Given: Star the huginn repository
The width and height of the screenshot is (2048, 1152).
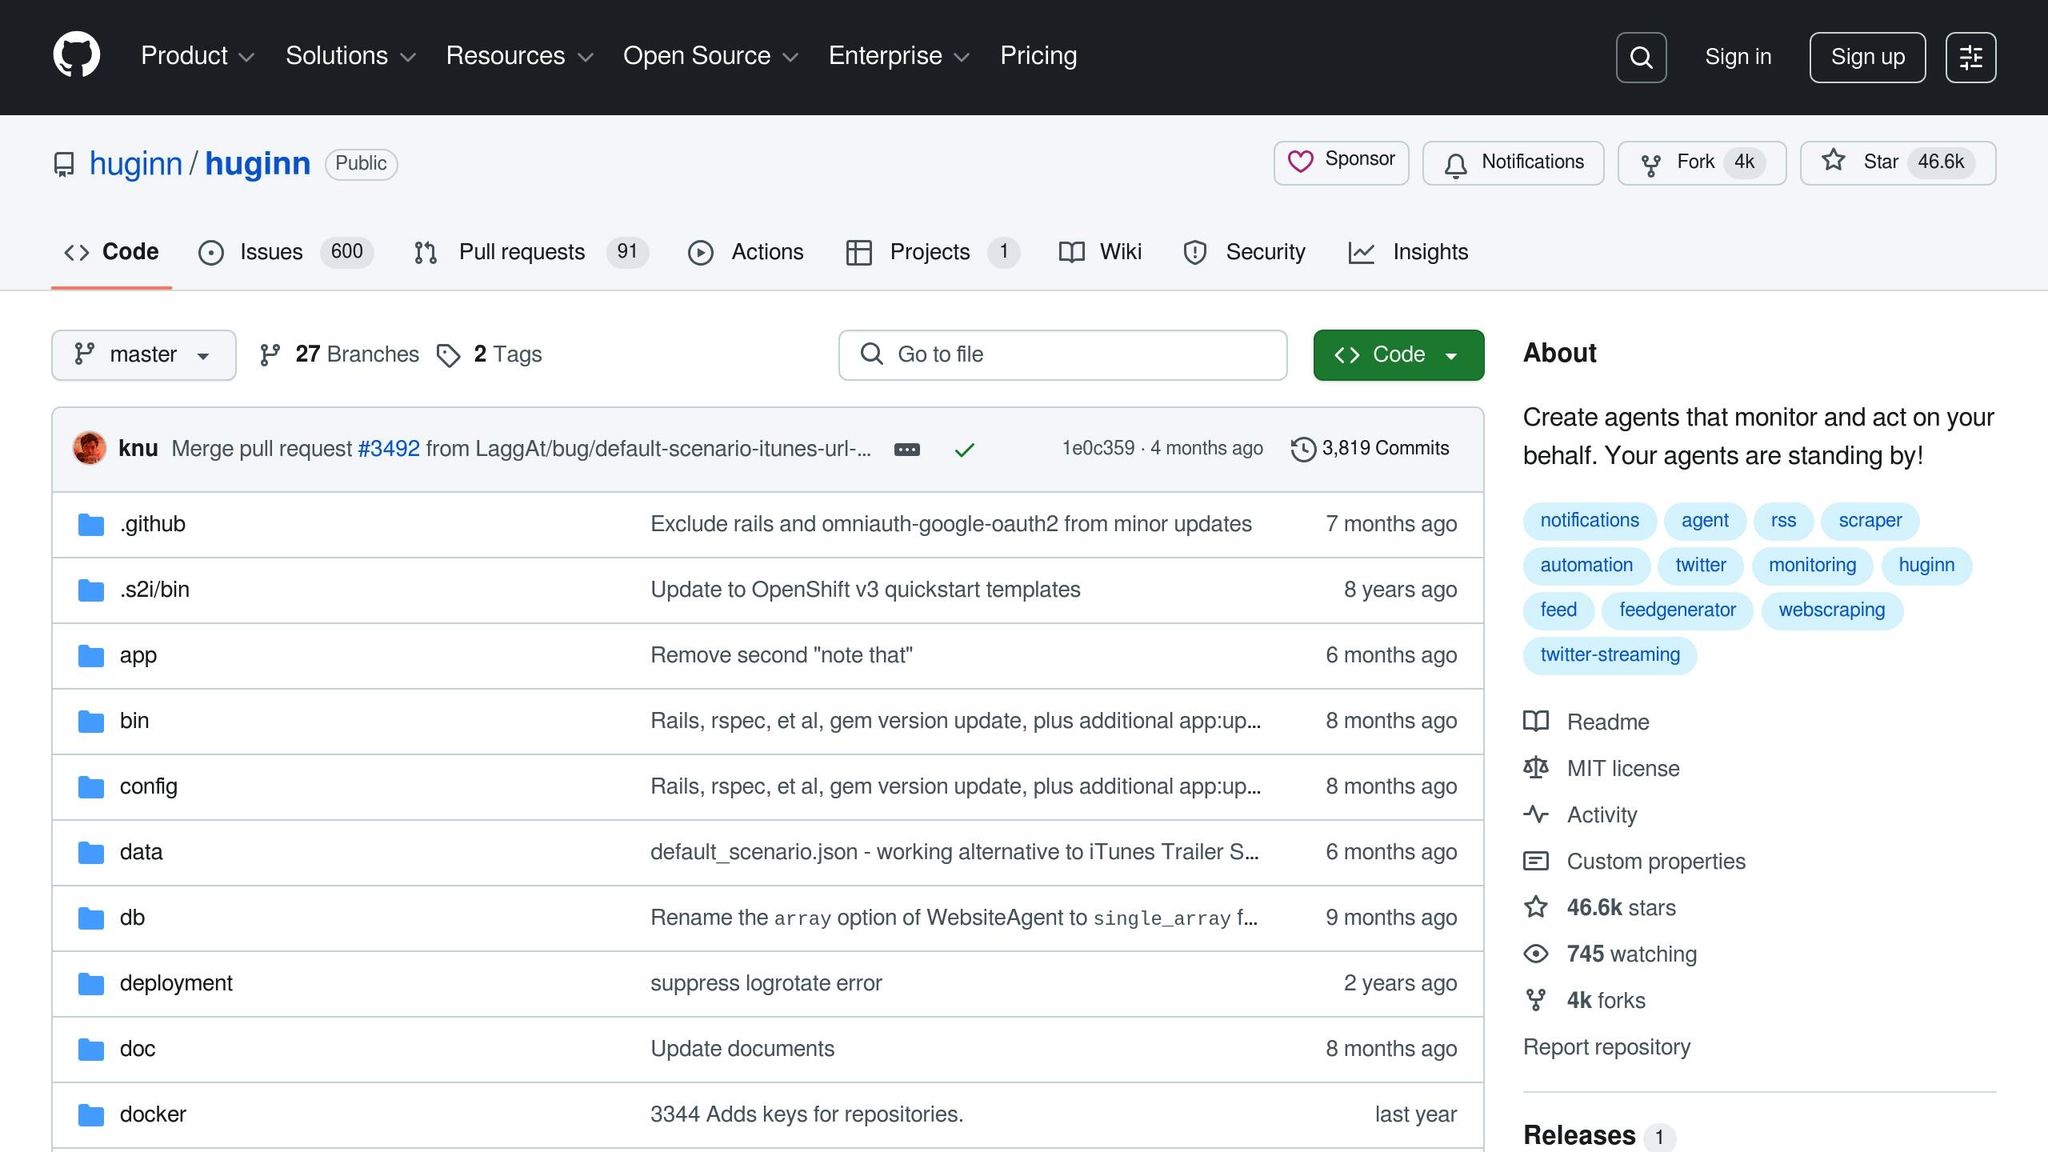Looking at the screenshot, I should 1898,162.
